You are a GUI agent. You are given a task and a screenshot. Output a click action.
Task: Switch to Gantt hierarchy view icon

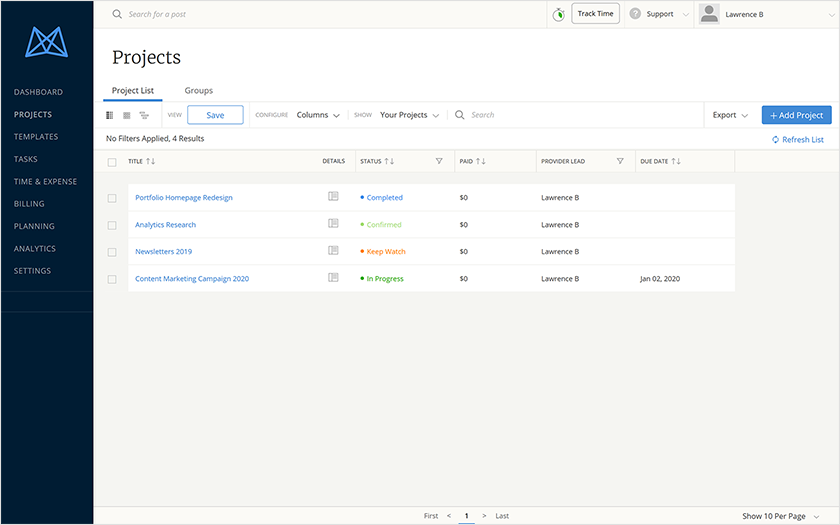(144, 115)
